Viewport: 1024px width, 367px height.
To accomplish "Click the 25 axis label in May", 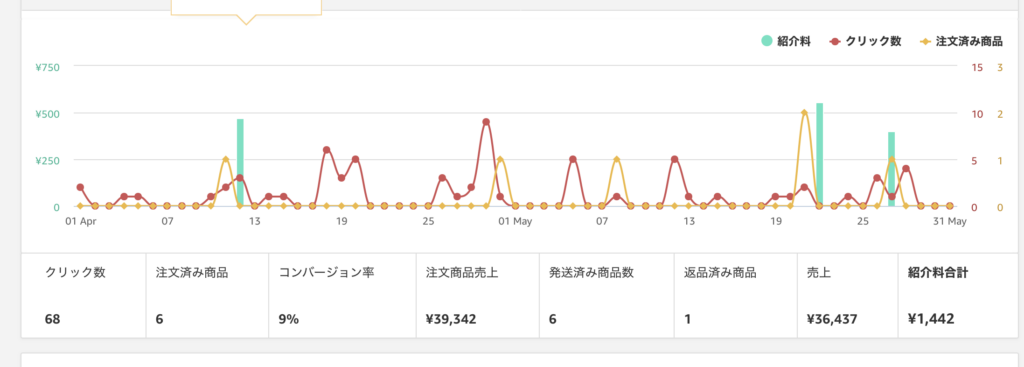I will click(863, 222).
